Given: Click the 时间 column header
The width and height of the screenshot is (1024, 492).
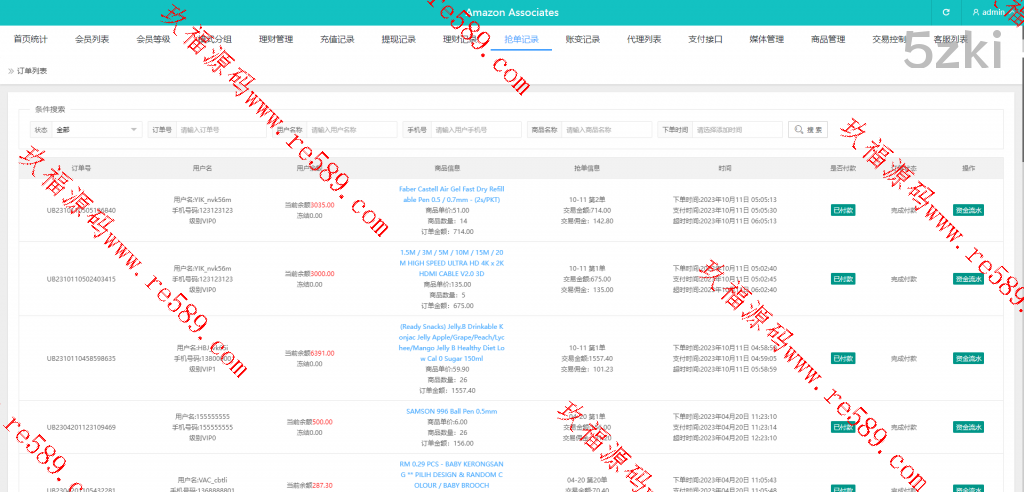Looking at the screenshot, I should 725,168.
